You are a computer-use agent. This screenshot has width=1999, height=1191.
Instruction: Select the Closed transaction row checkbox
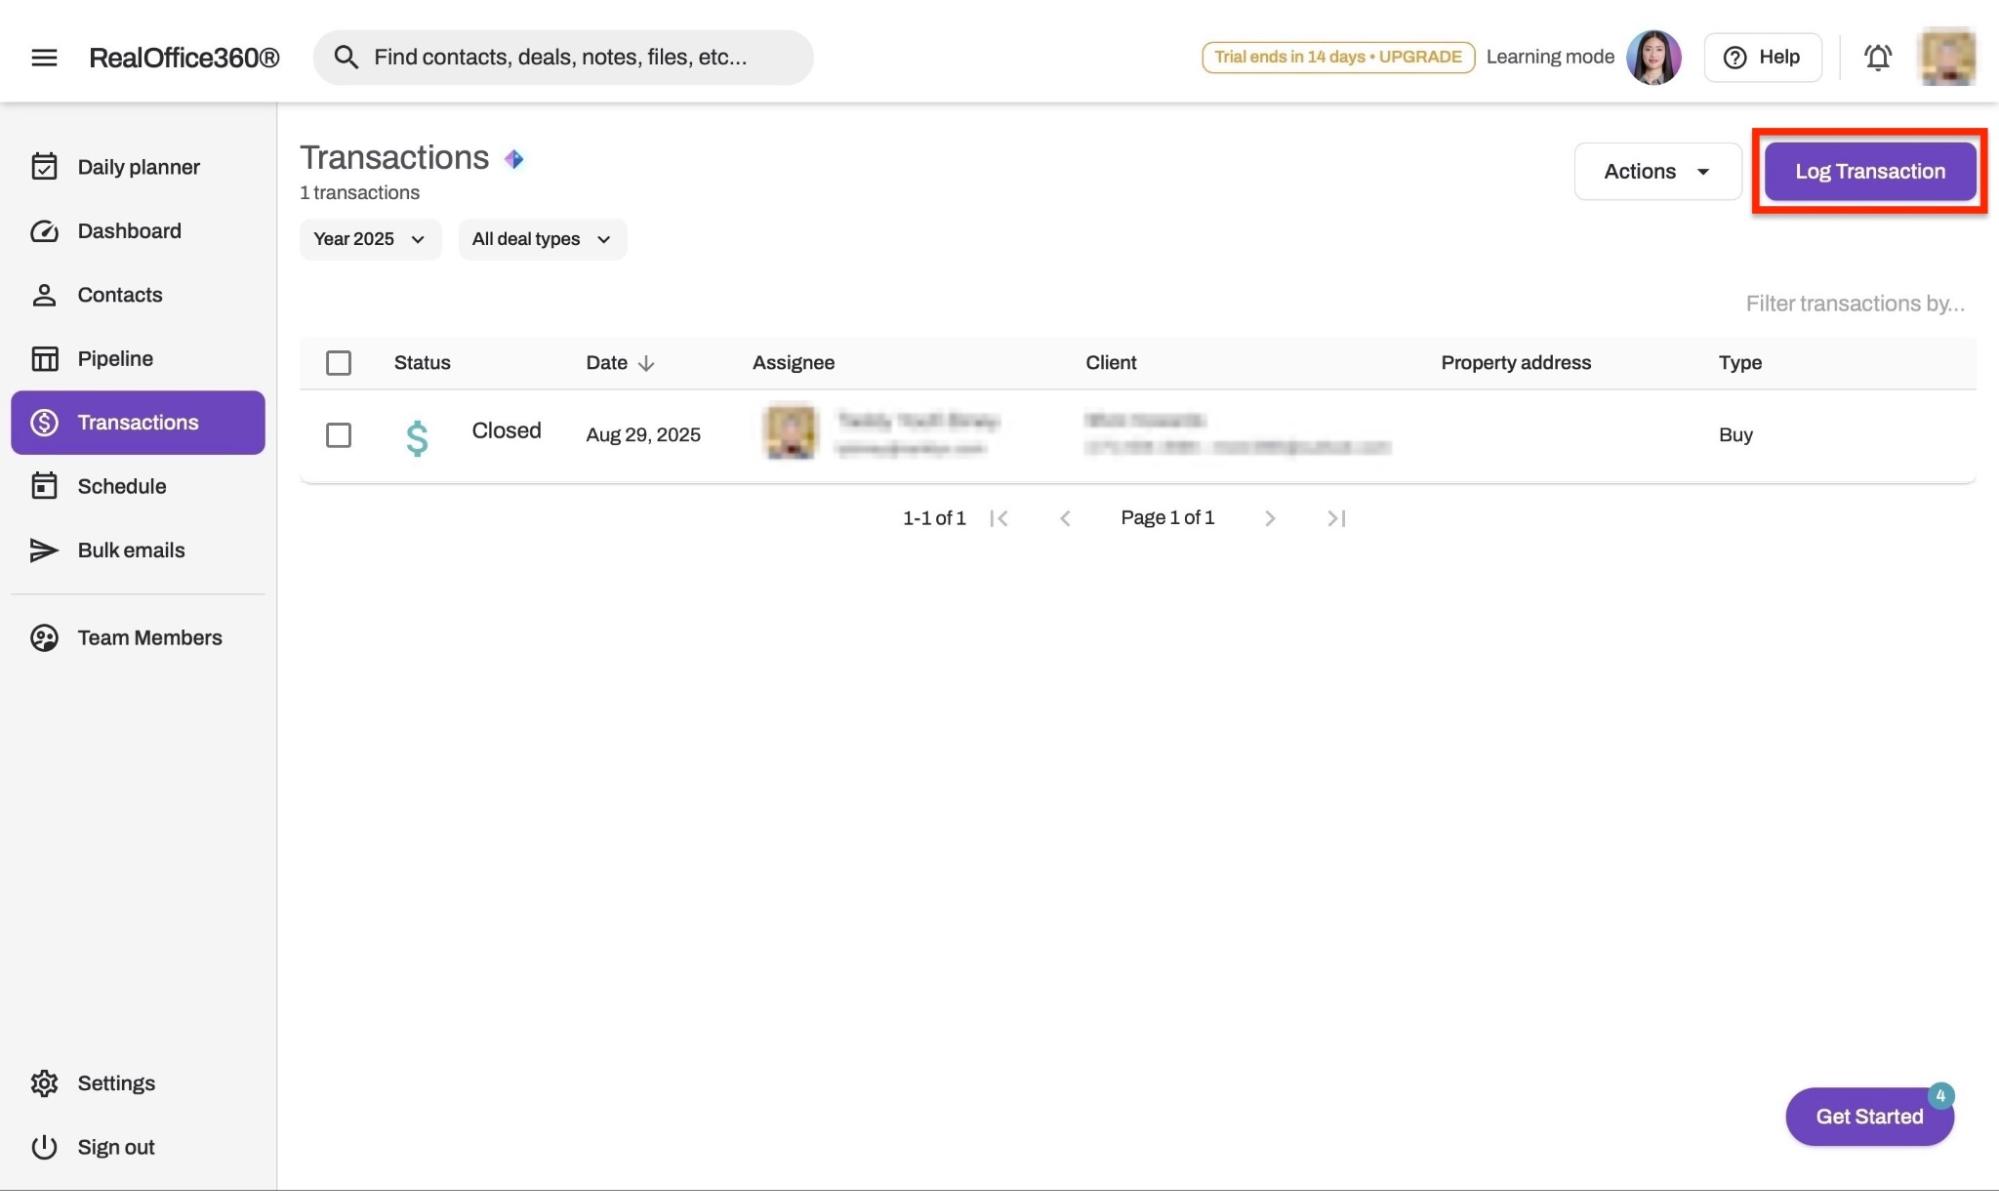338,435
